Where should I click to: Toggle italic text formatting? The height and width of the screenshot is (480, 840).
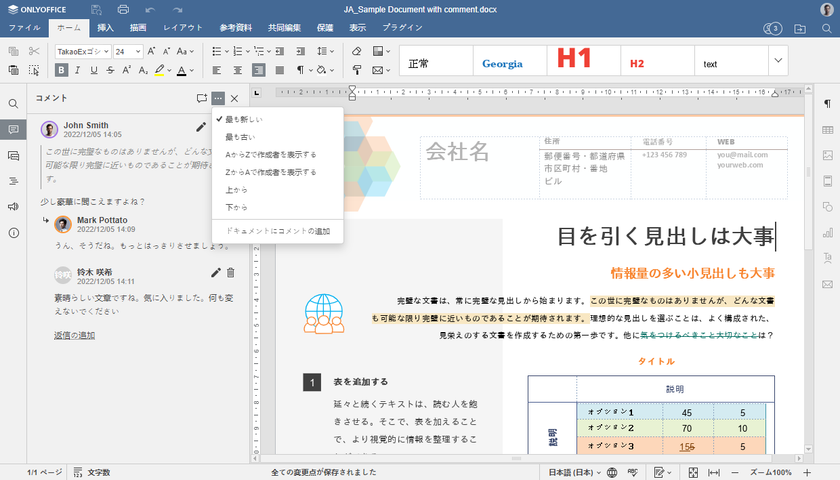pyautogui.click(x=79, y=70)
